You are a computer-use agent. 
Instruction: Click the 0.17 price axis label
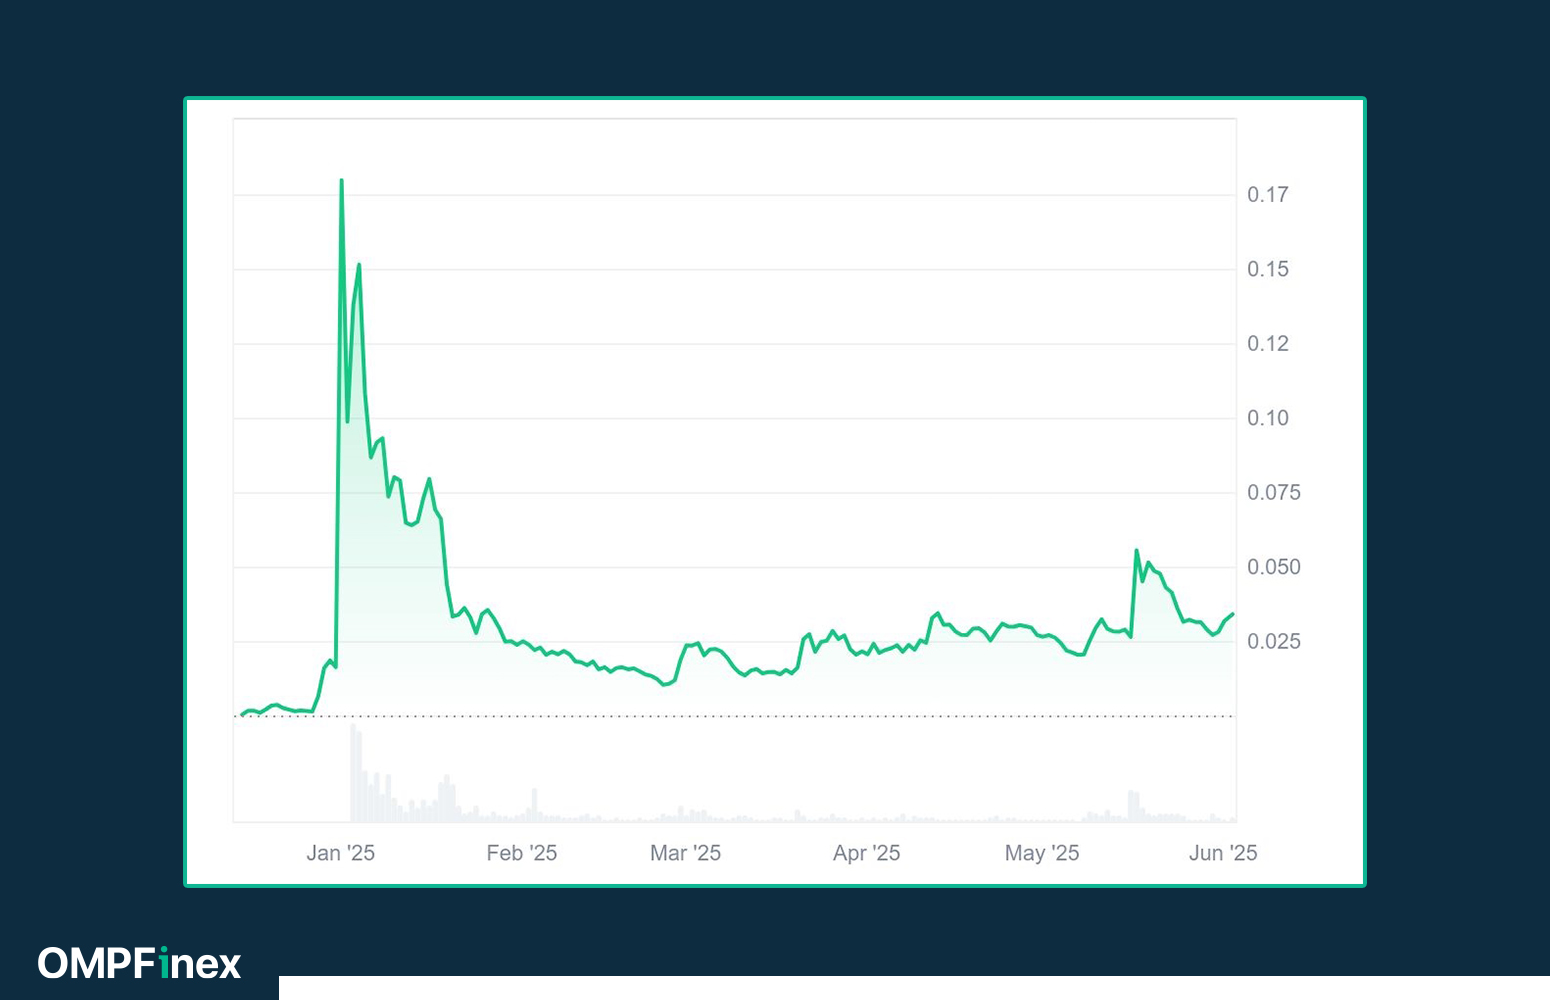pos(1267,195)
